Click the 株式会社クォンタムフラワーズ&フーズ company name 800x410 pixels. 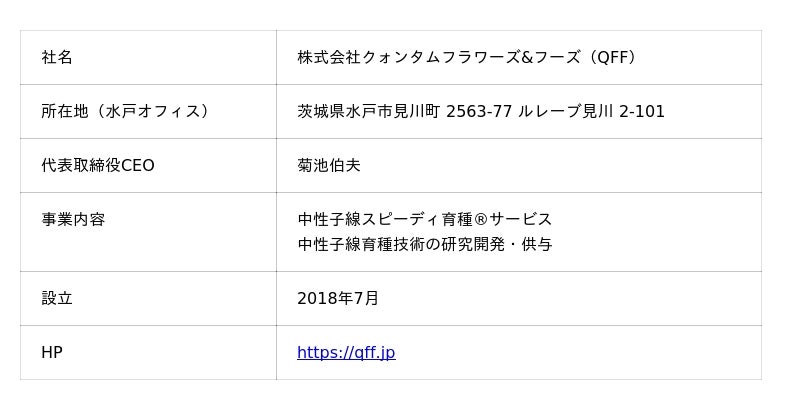(438, 57)
